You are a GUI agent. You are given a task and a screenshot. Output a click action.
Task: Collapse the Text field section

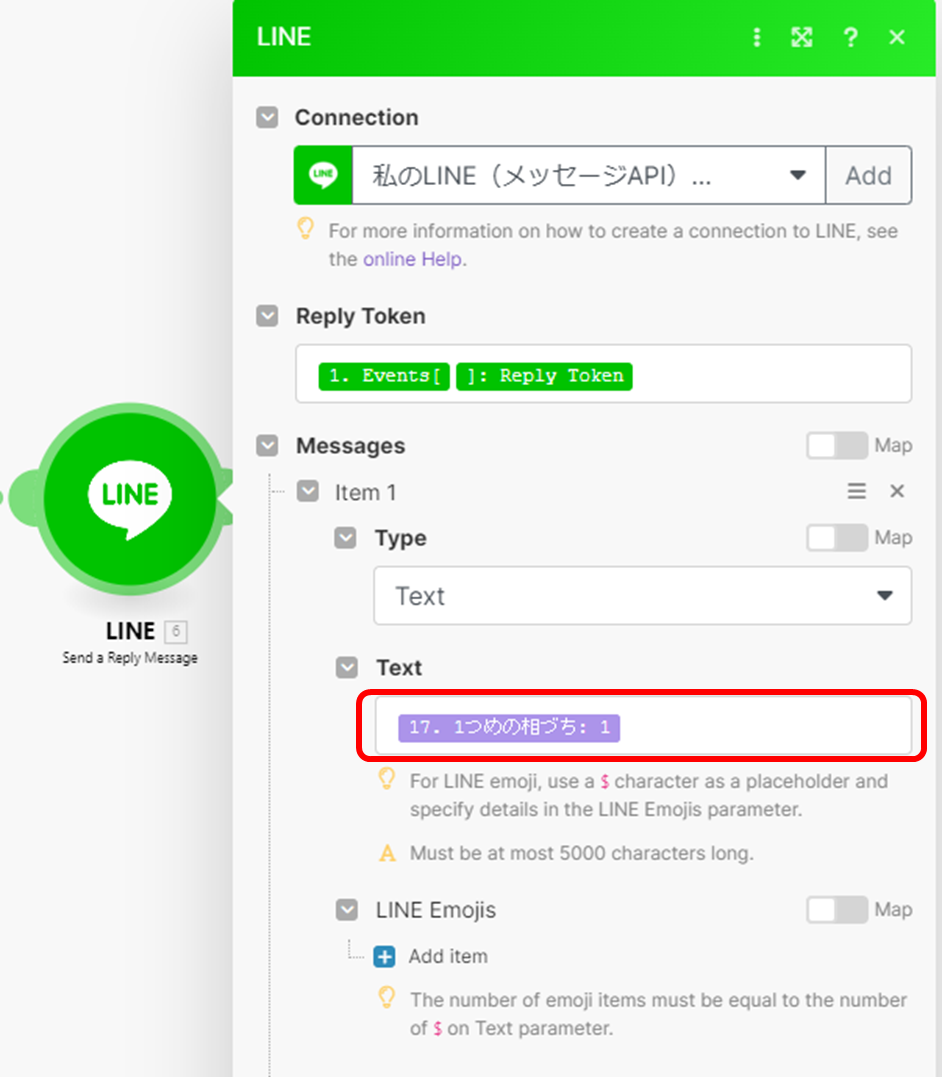(x=347, y=668)
